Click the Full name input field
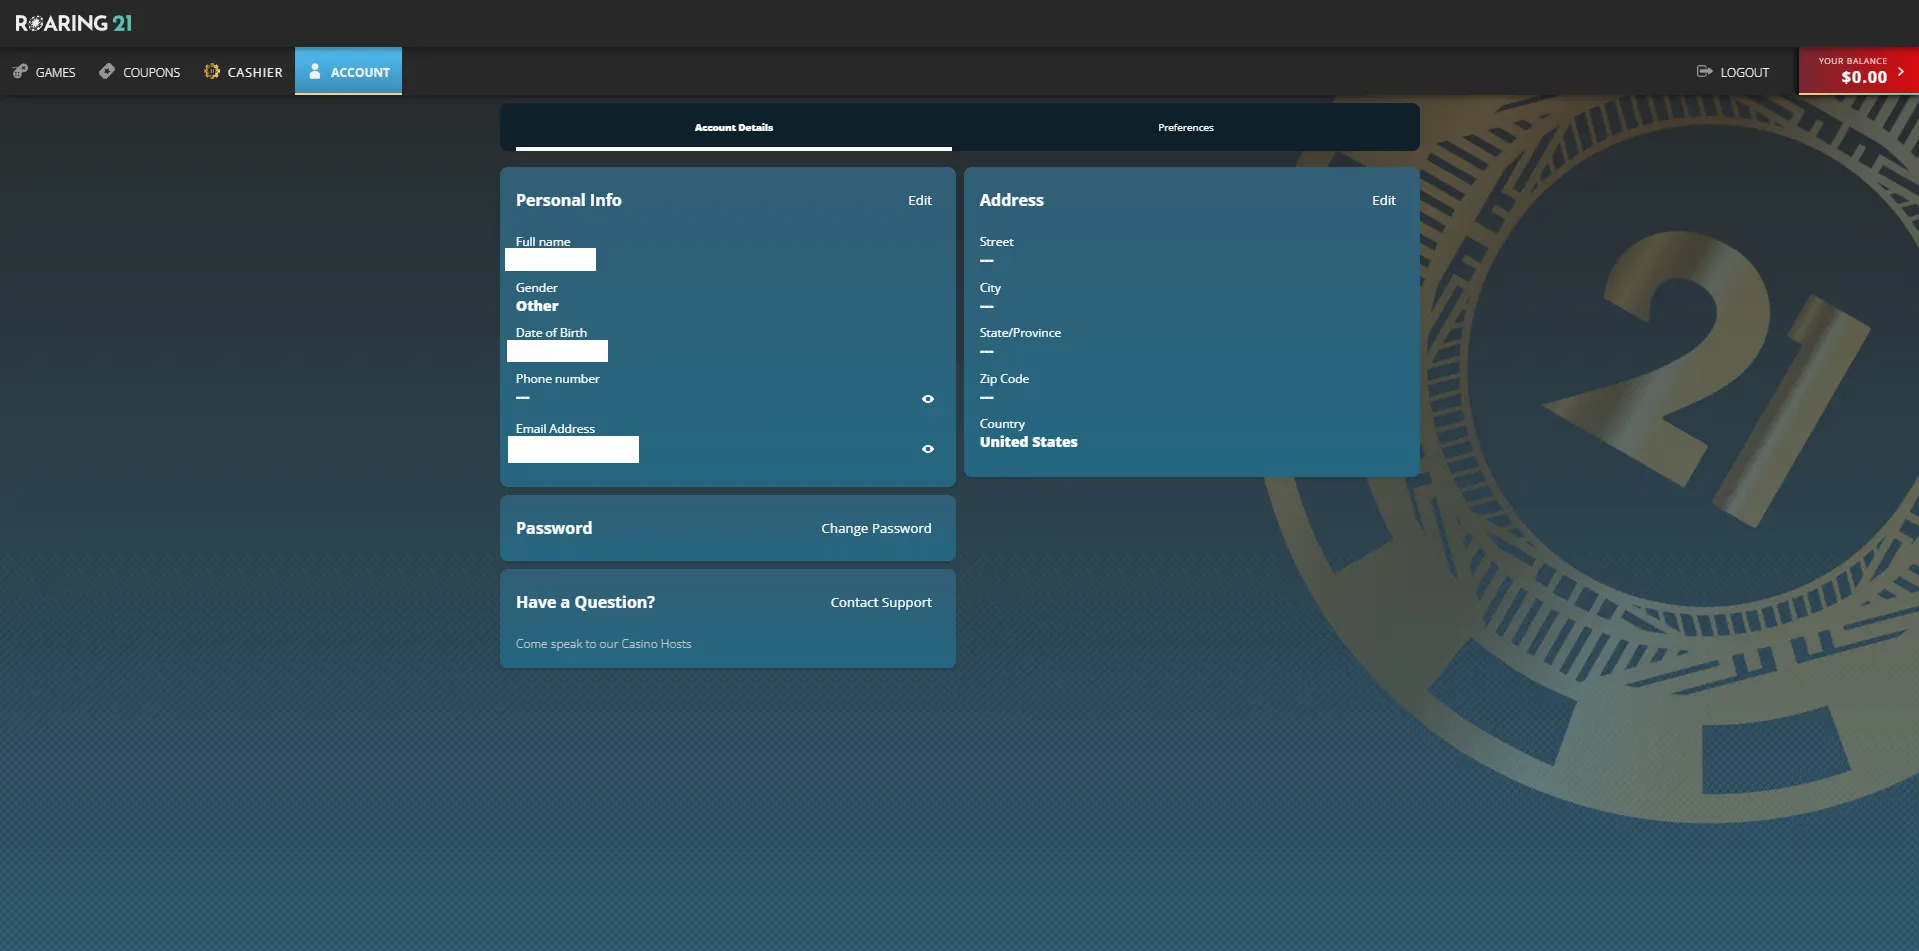 point(551,259)
